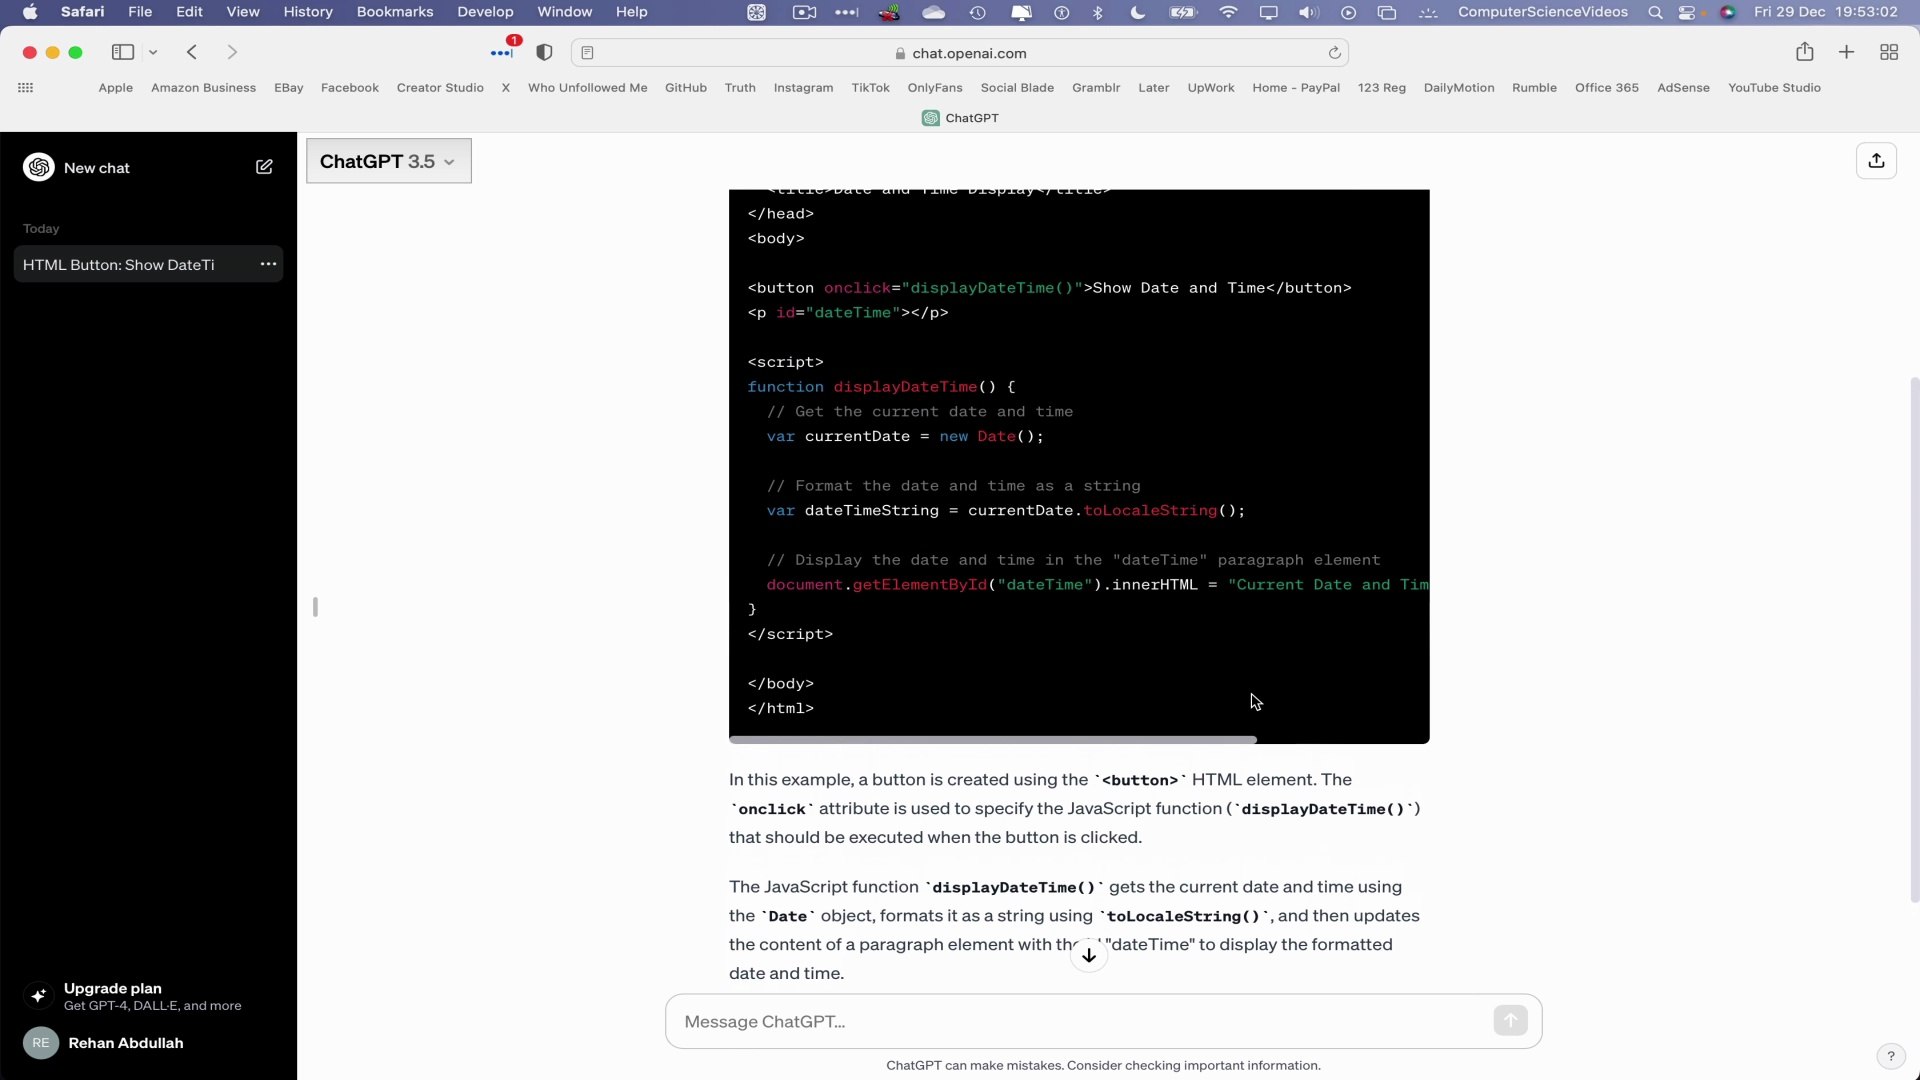Open the Bookmarks menu
Viewport: 1920px width, 1080px height.
click(x=395, y=12)
